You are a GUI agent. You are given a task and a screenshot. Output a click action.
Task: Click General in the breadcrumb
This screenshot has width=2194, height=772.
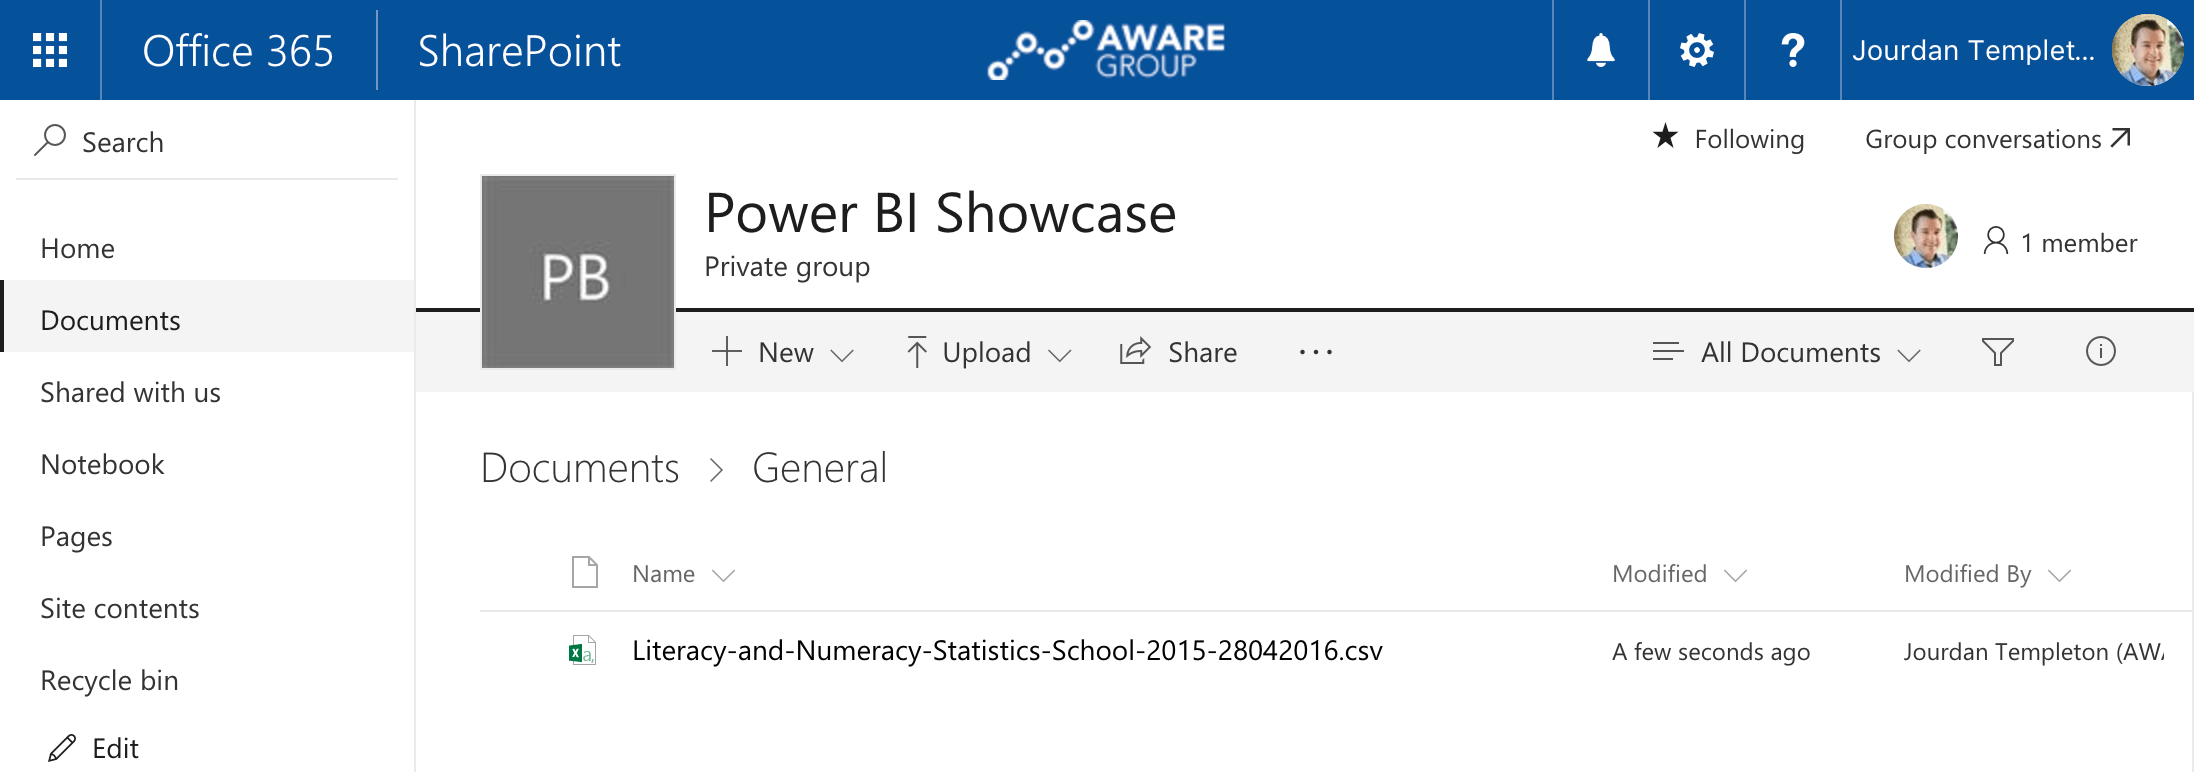[x=820, y=468]
